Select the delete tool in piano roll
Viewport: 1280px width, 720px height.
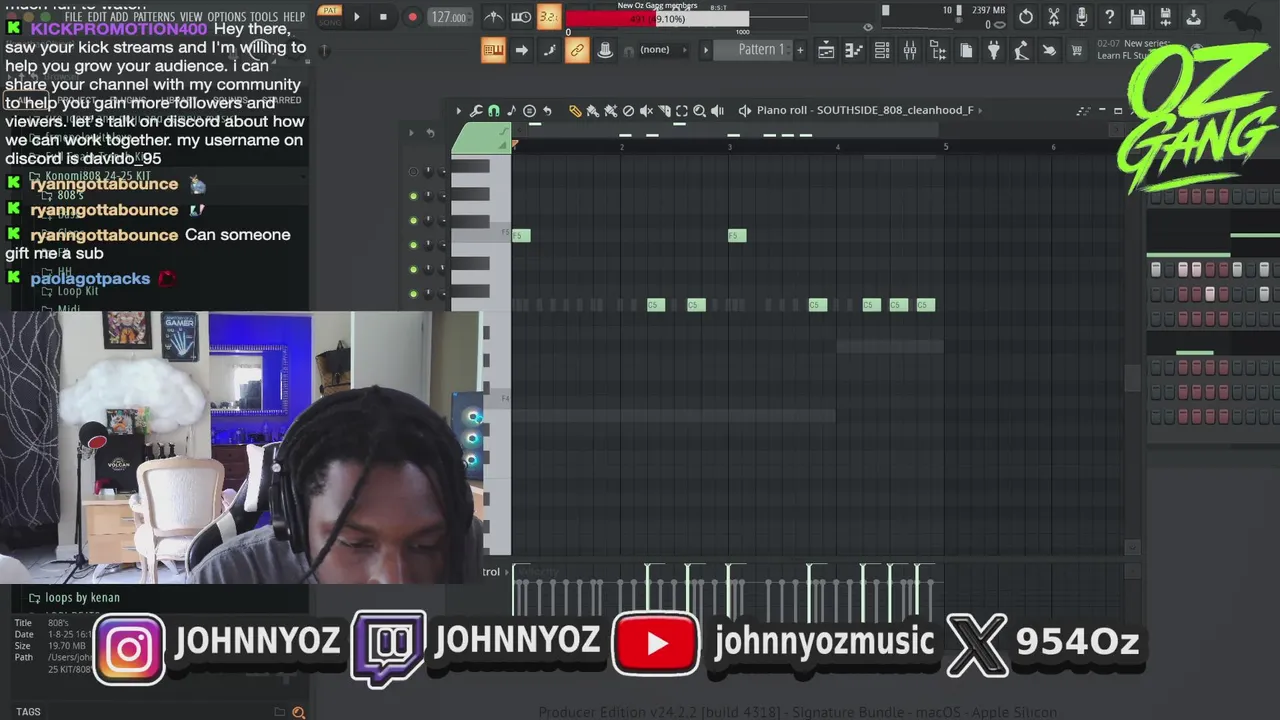coord(628,111)
